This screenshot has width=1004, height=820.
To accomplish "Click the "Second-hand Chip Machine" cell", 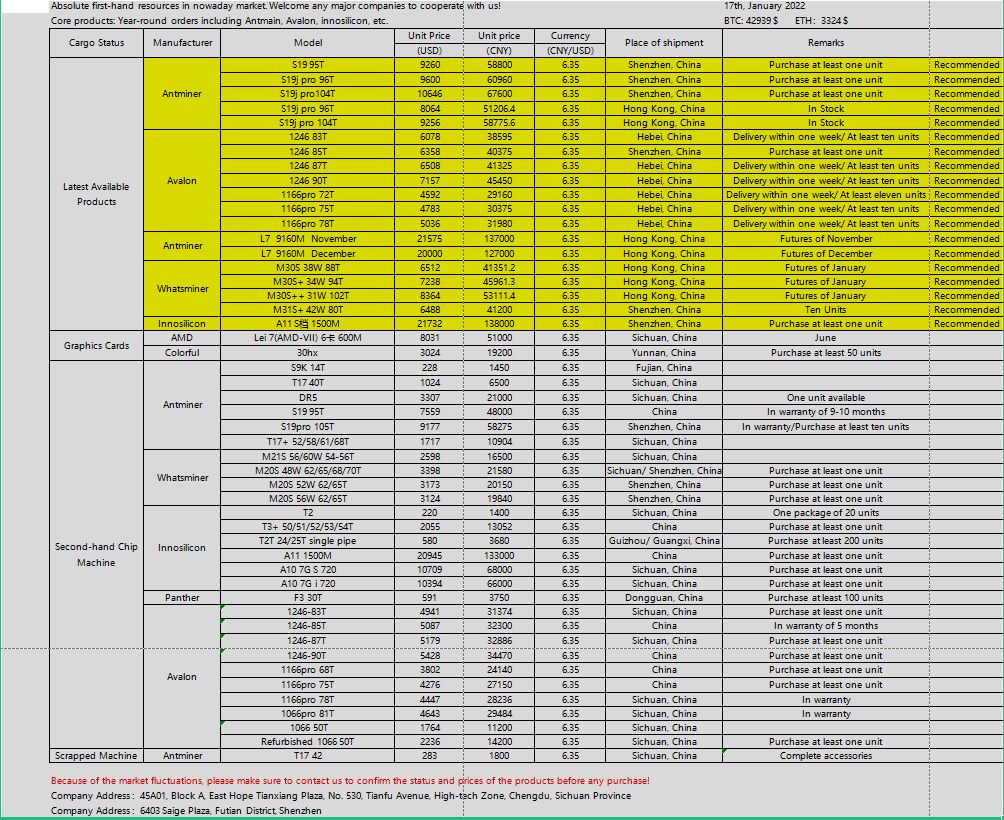I will point(96,554).
